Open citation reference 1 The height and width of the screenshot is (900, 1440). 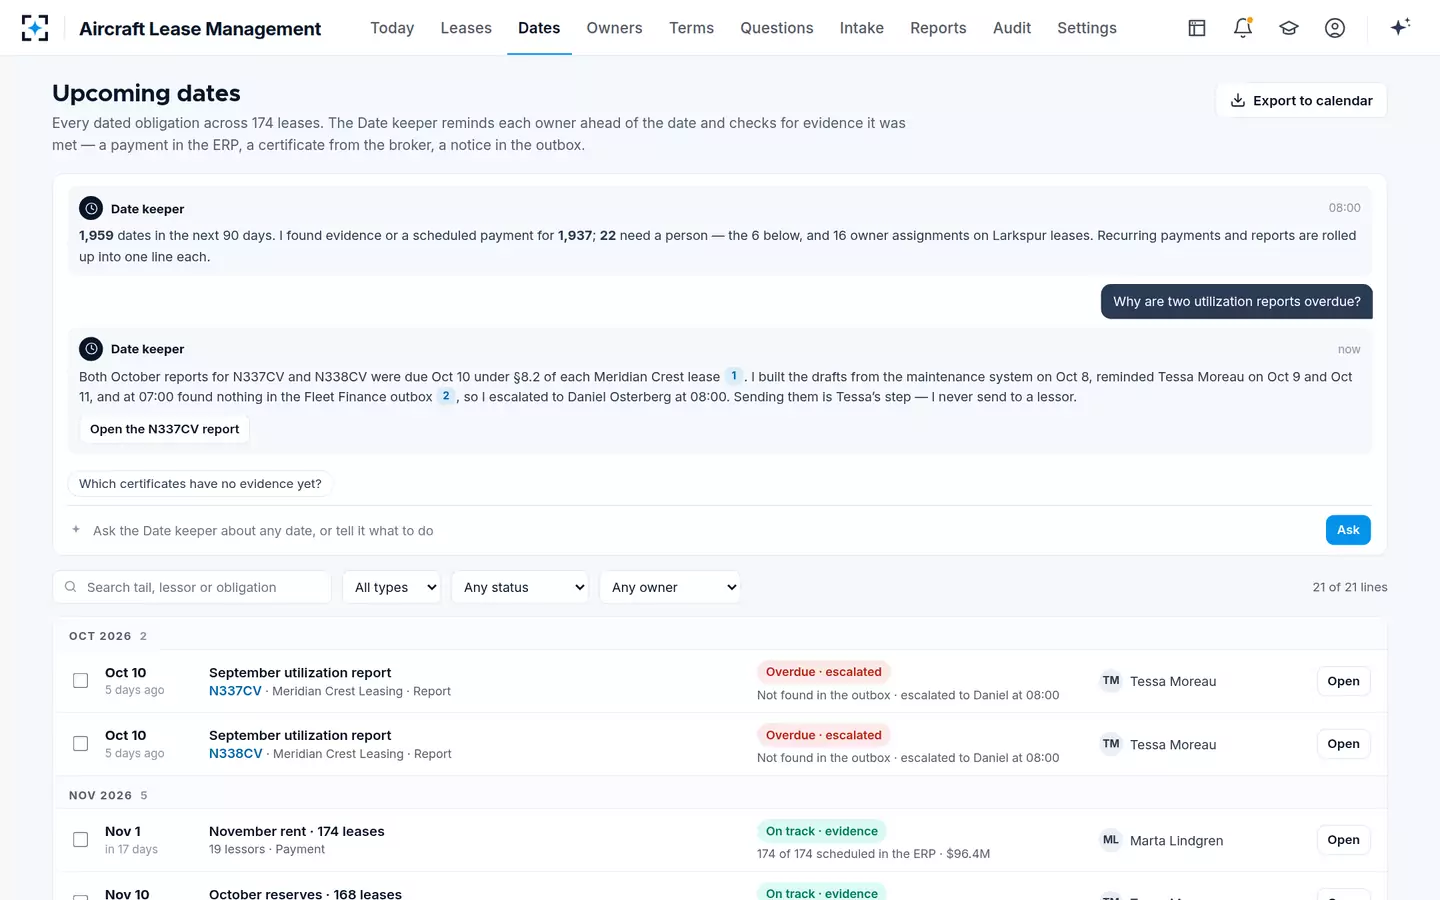click(x=734, y=376)
